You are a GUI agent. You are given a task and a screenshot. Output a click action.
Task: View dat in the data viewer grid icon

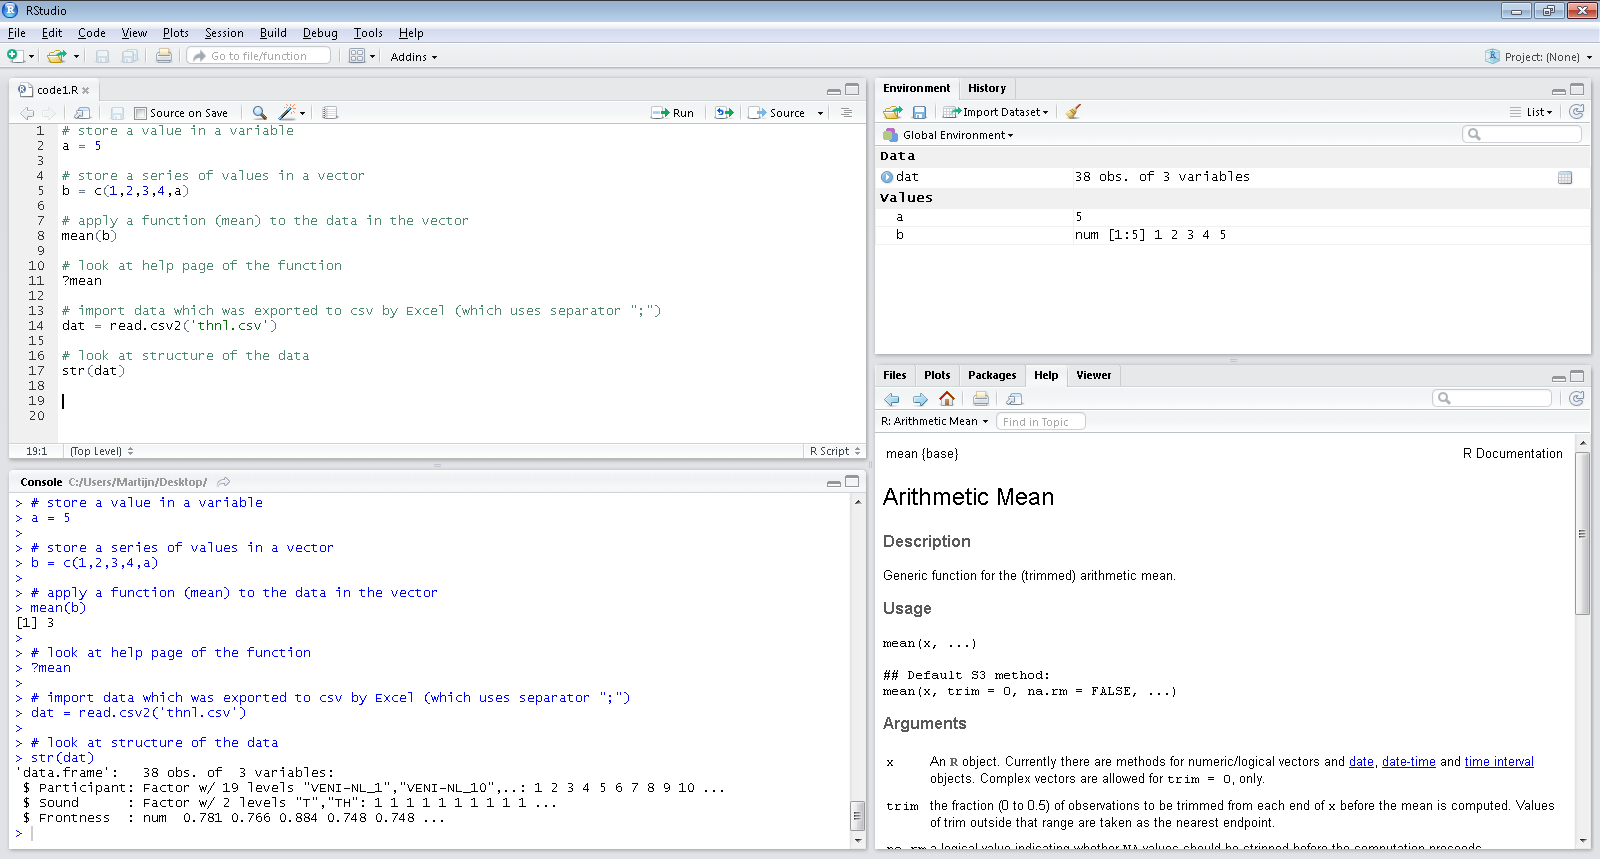pos(1565,177)
